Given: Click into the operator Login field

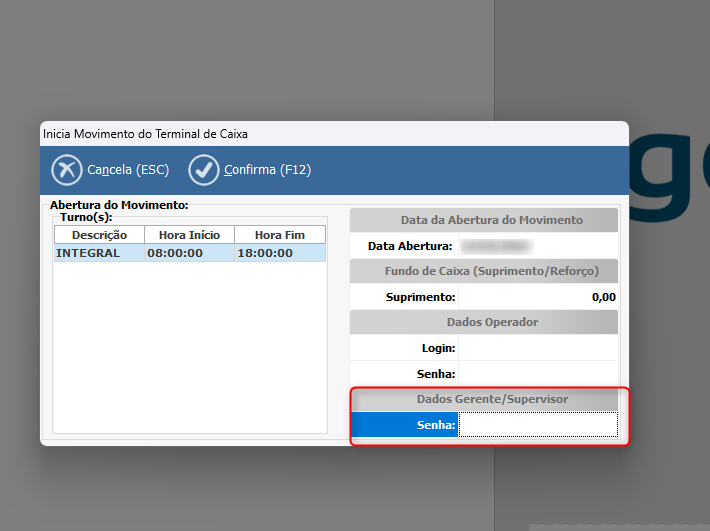Looking at the screenshot, I should tap(537, 348).
